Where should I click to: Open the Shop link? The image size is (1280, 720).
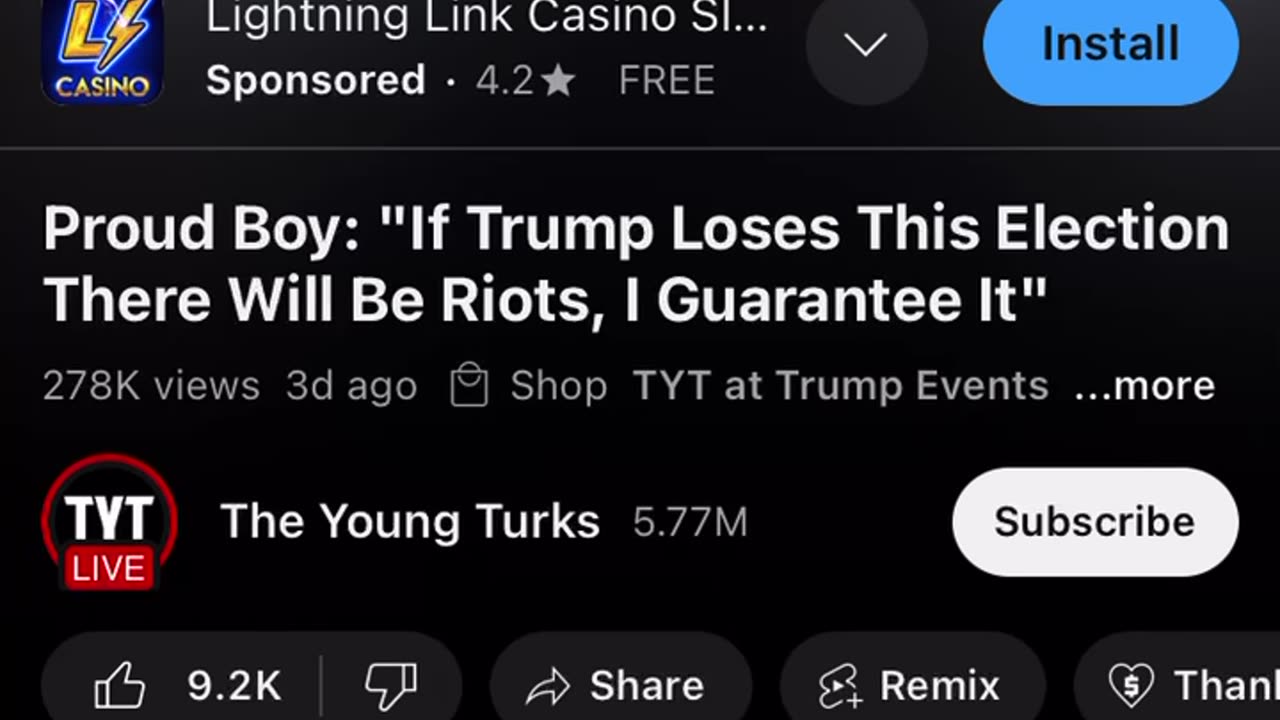tap(559, 386)
